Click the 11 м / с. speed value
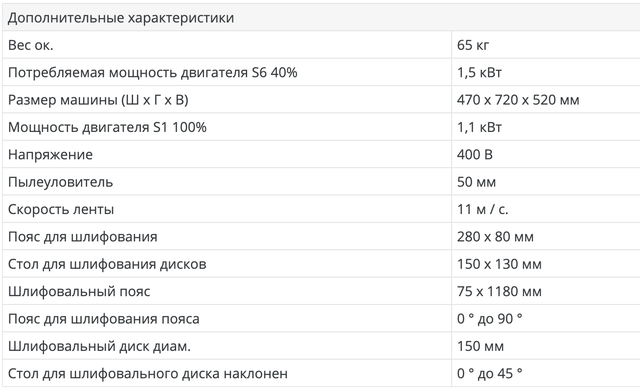 click(x=482, y=209)
